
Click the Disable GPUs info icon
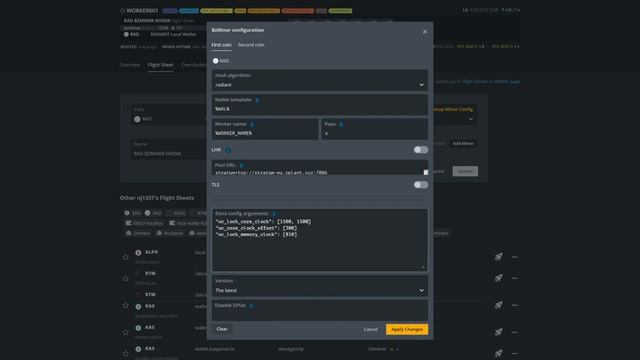pos(251,306)
